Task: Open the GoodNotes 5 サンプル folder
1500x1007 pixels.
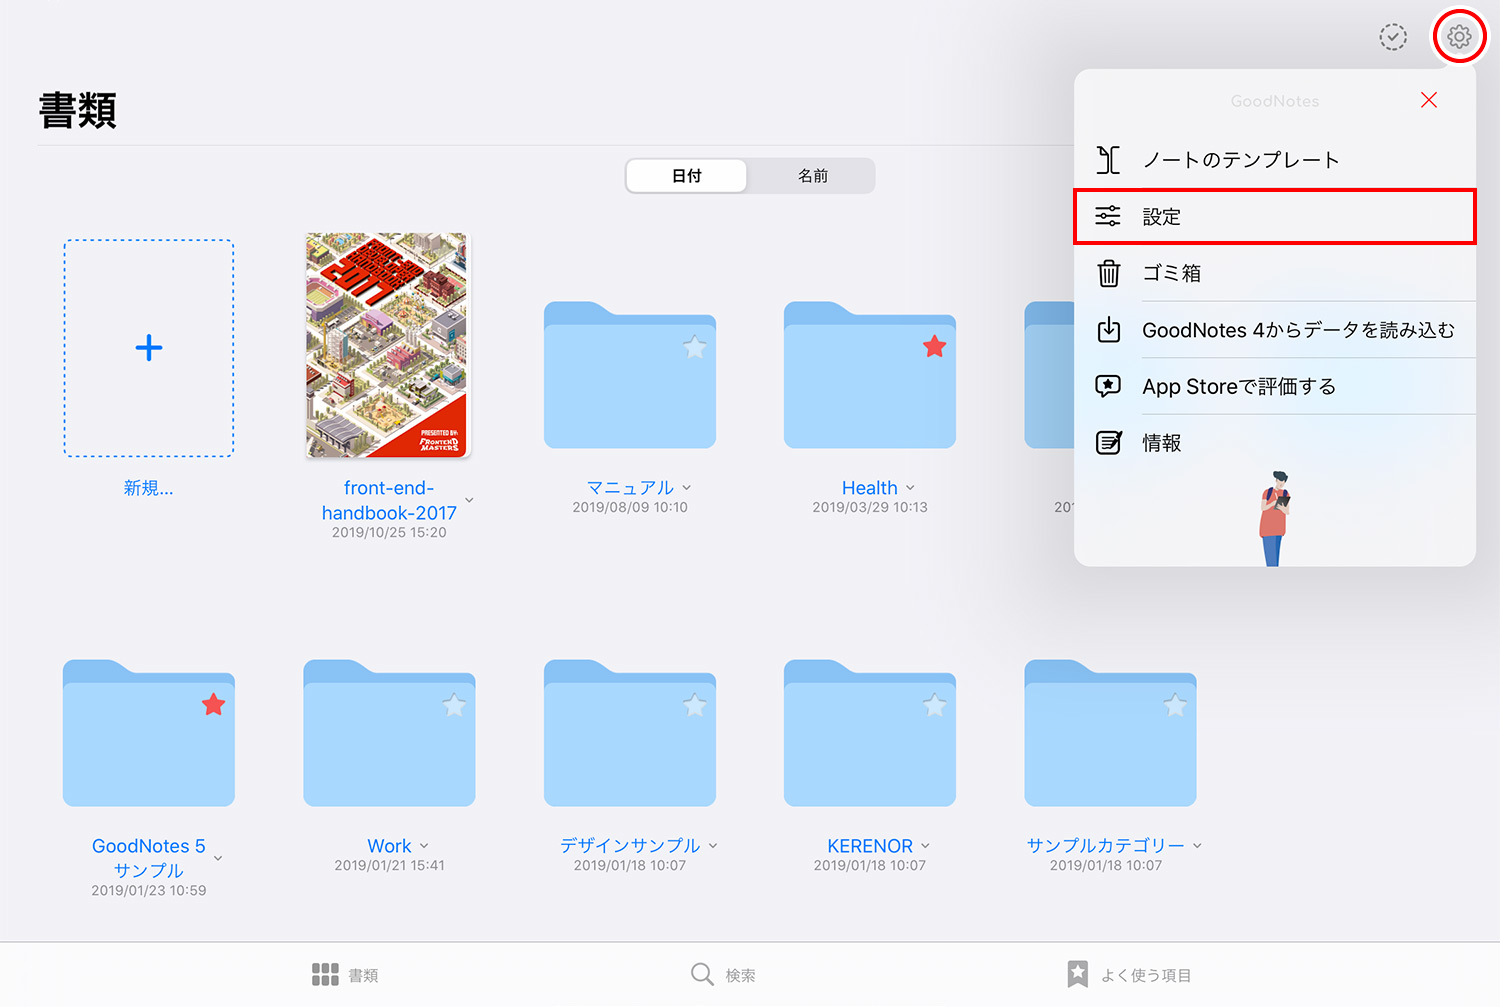Action: (149, 733)
